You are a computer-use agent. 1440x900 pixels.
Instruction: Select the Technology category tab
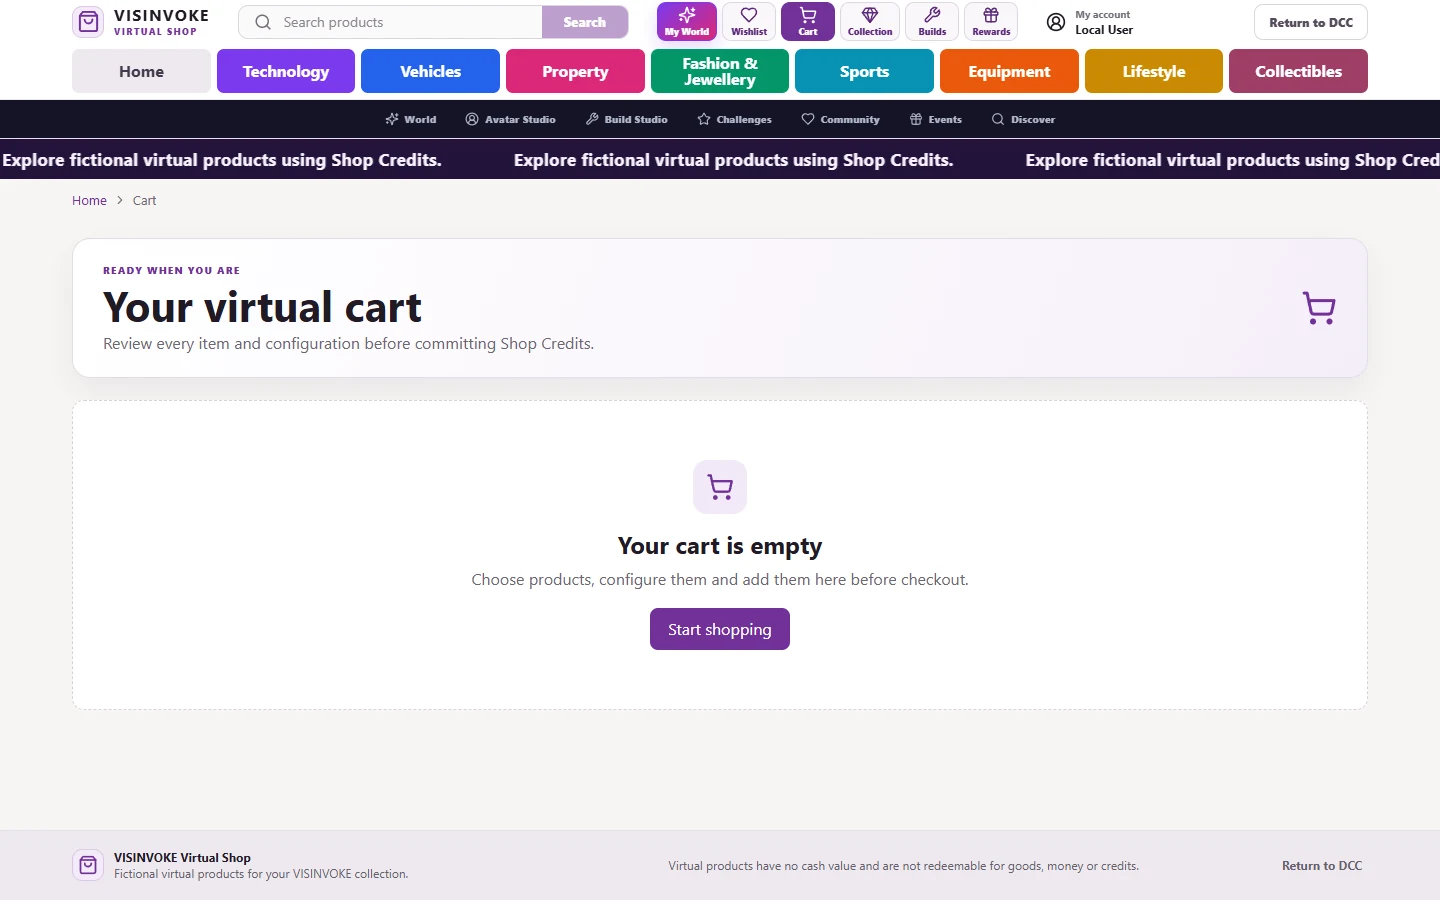[x=286, y=71]
